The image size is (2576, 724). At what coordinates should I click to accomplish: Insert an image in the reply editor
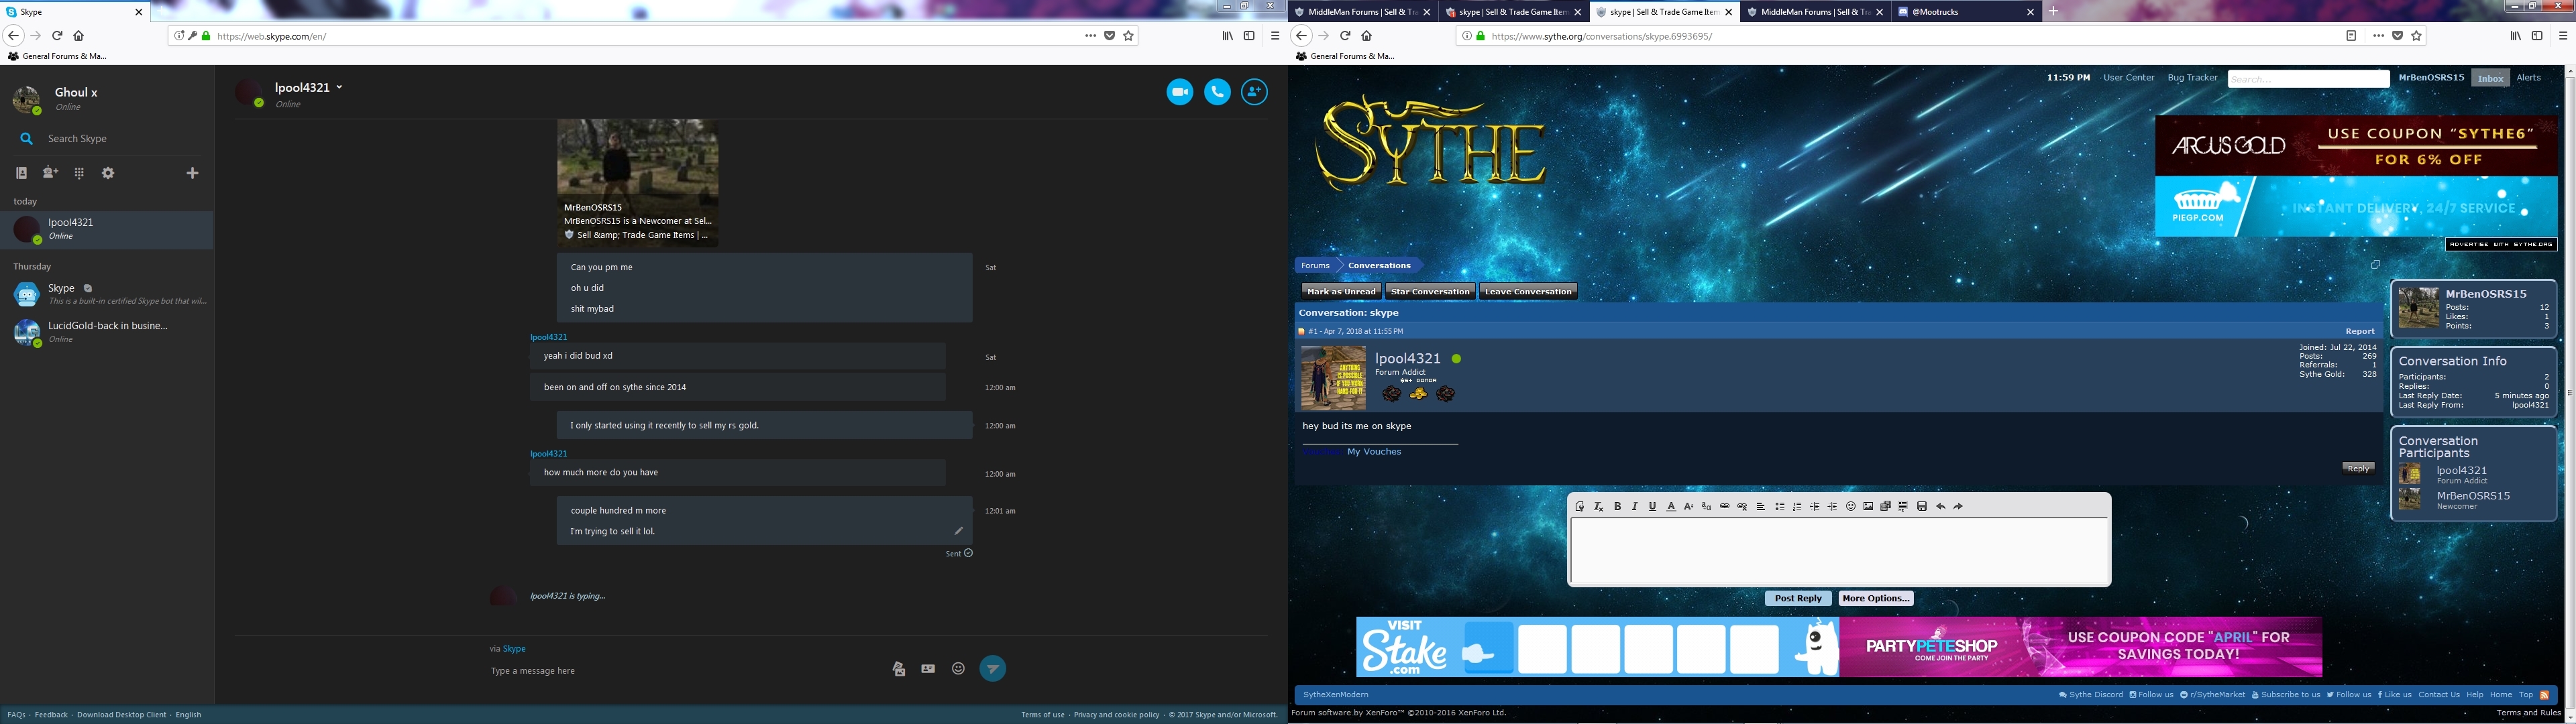click(x=1868, y=507)
